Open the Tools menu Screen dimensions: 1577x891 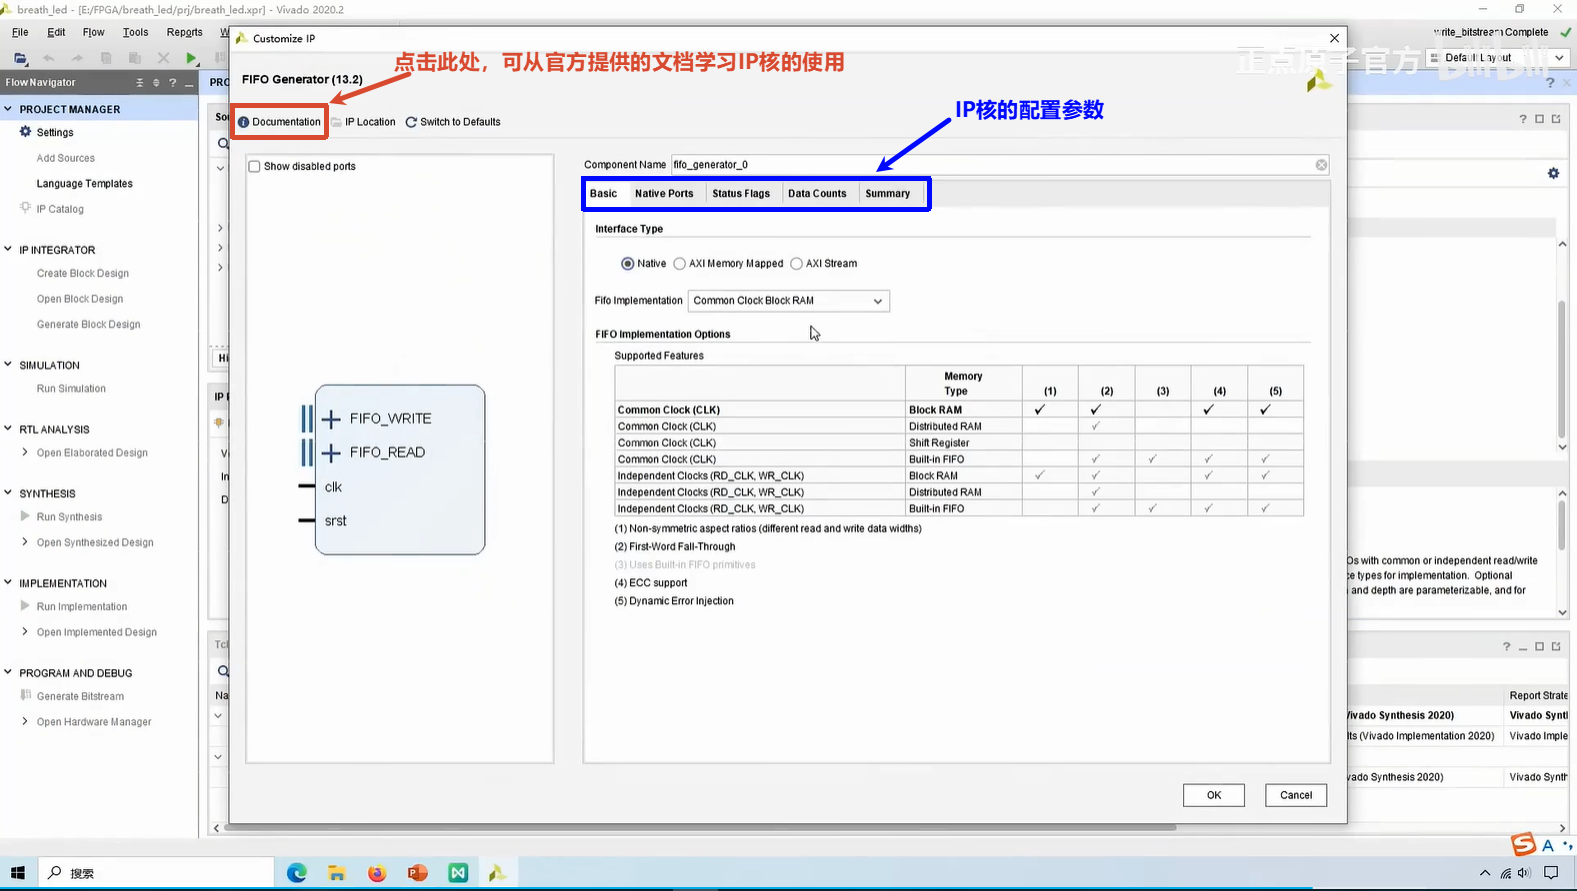tap(136, 32)
